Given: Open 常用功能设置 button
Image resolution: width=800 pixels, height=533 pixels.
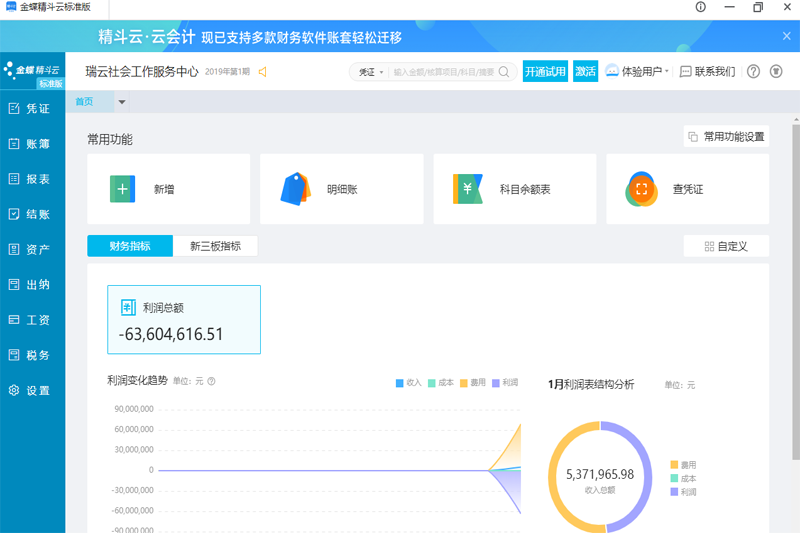Looking at the screenshot, I should point(726,137).
